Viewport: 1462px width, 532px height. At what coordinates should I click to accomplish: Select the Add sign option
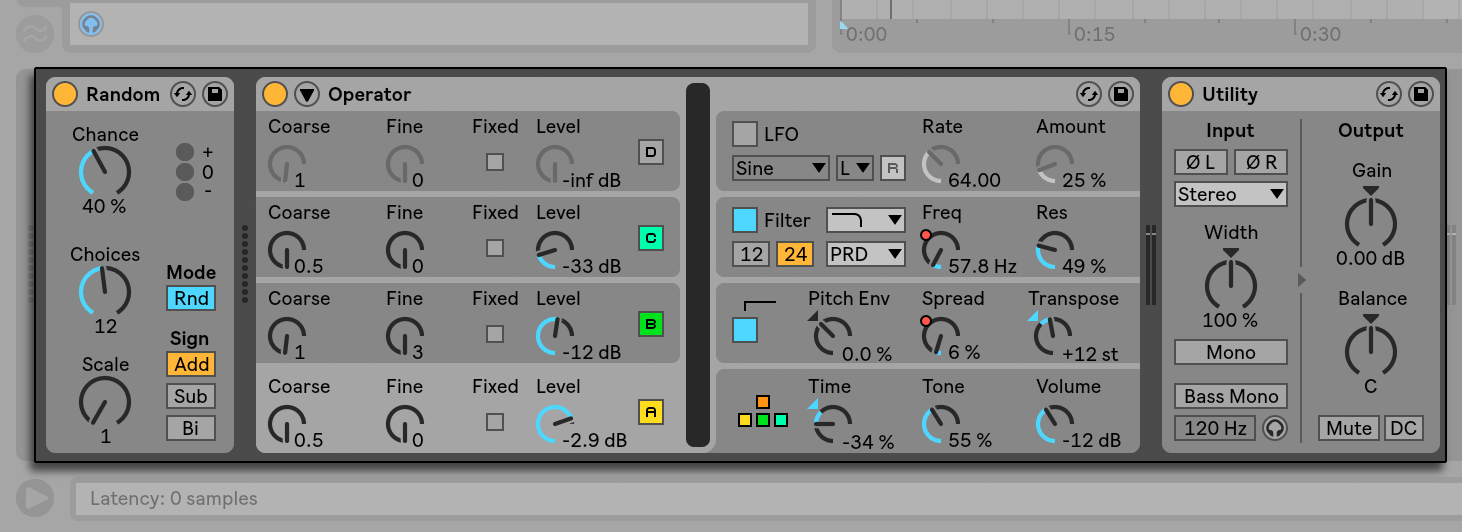[x=191, y=364]
